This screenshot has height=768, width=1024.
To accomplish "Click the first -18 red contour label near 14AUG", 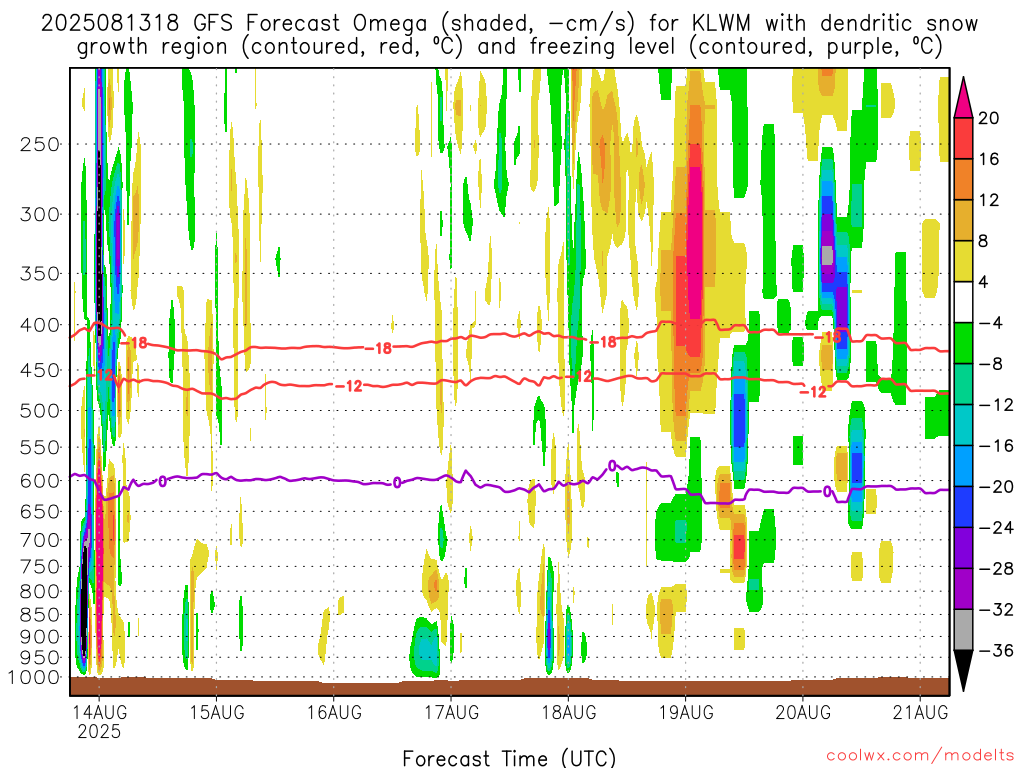I will [x=135, y=343].
